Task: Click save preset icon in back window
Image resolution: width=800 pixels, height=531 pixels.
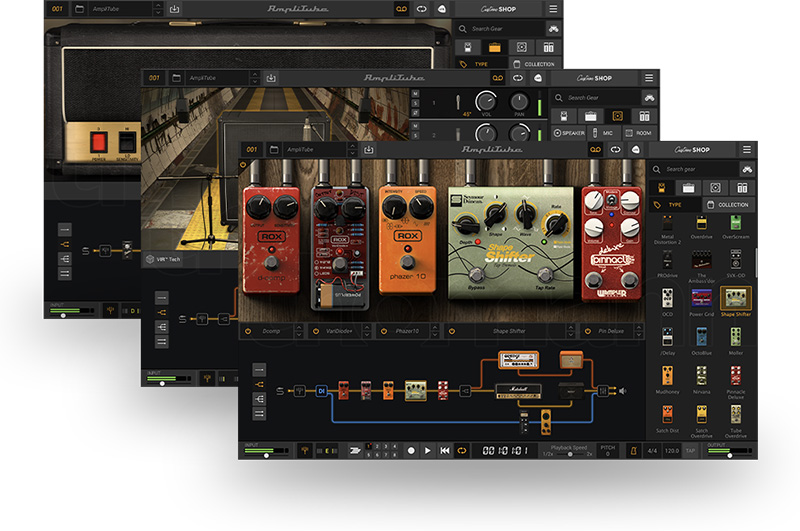Action: (x=174, y=9)
